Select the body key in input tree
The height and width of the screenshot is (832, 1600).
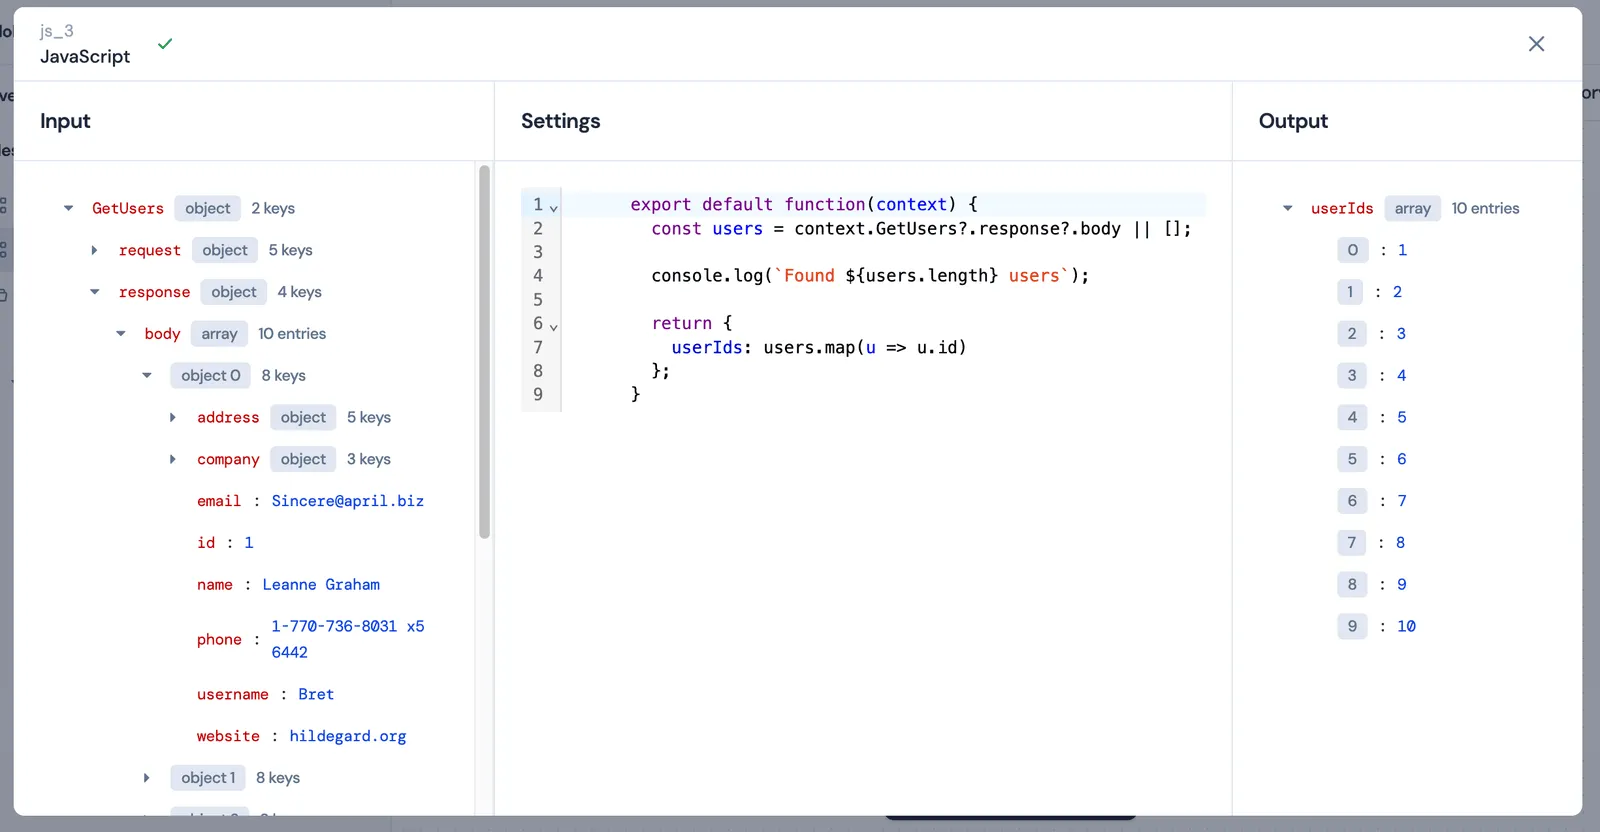(162, 334)
